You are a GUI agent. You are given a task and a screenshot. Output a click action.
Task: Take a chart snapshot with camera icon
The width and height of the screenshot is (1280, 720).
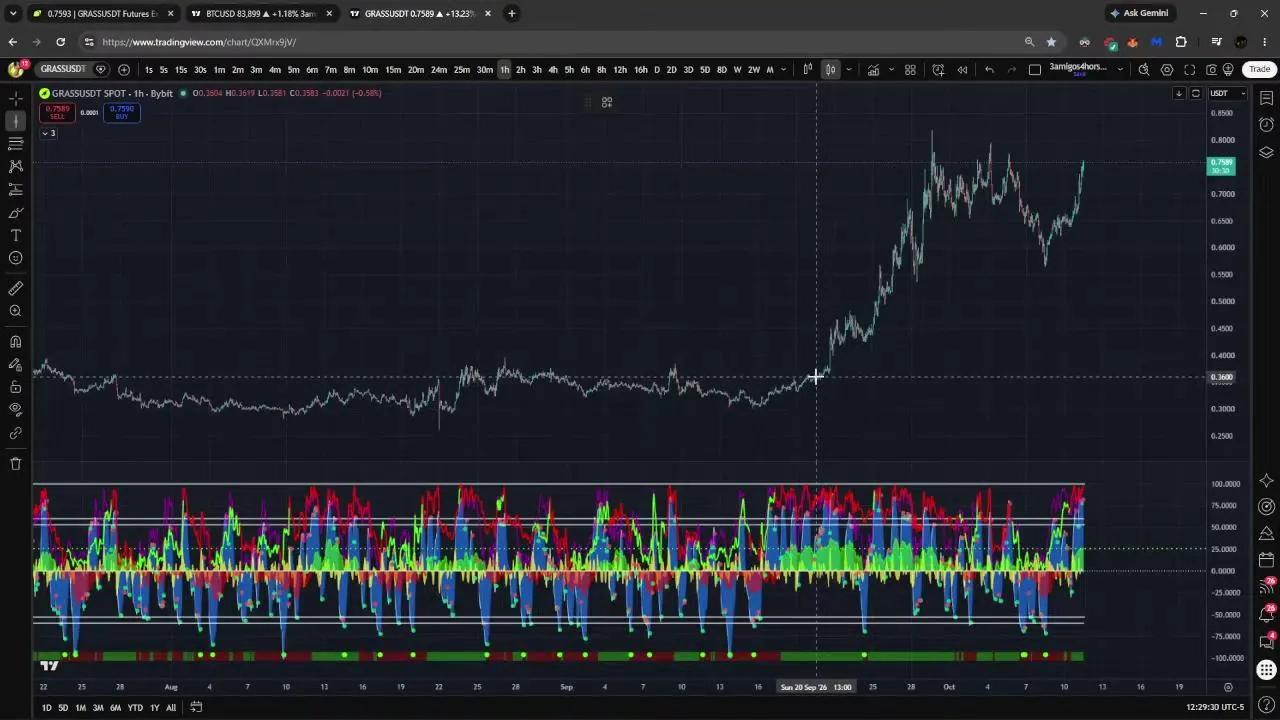1211,69
